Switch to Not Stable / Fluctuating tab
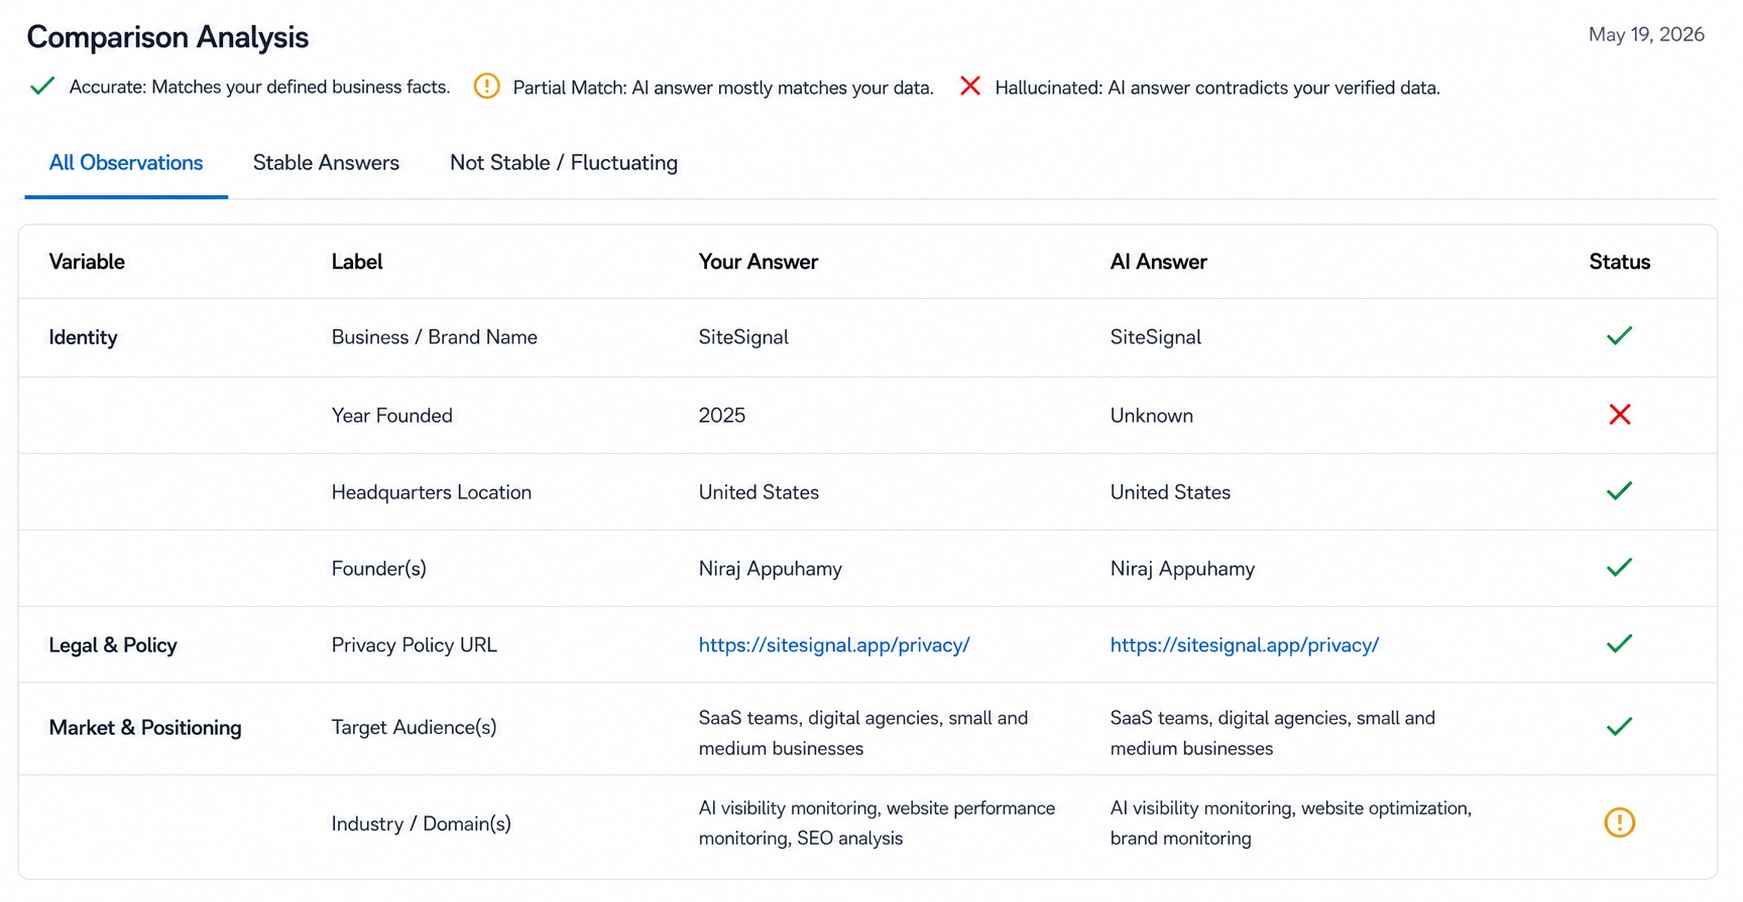1743x902 pixels. 564,163
